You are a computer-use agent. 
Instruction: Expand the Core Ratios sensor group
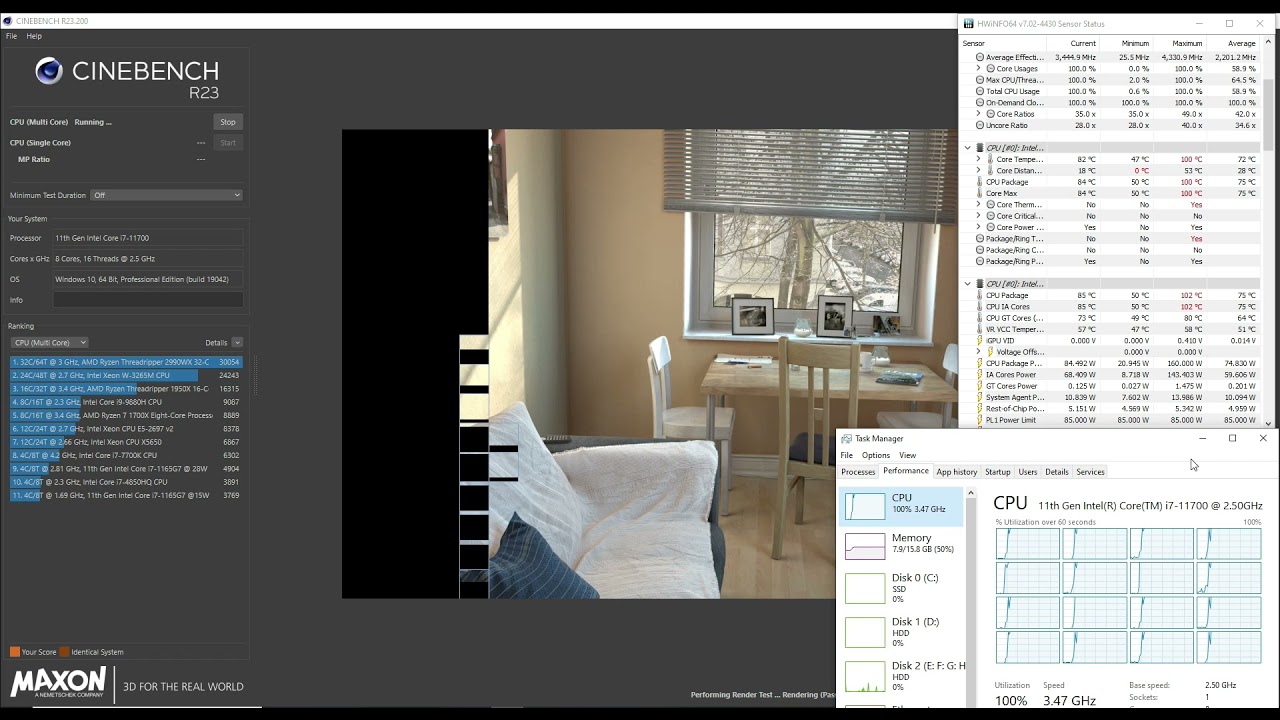click(x=978, y=114)
